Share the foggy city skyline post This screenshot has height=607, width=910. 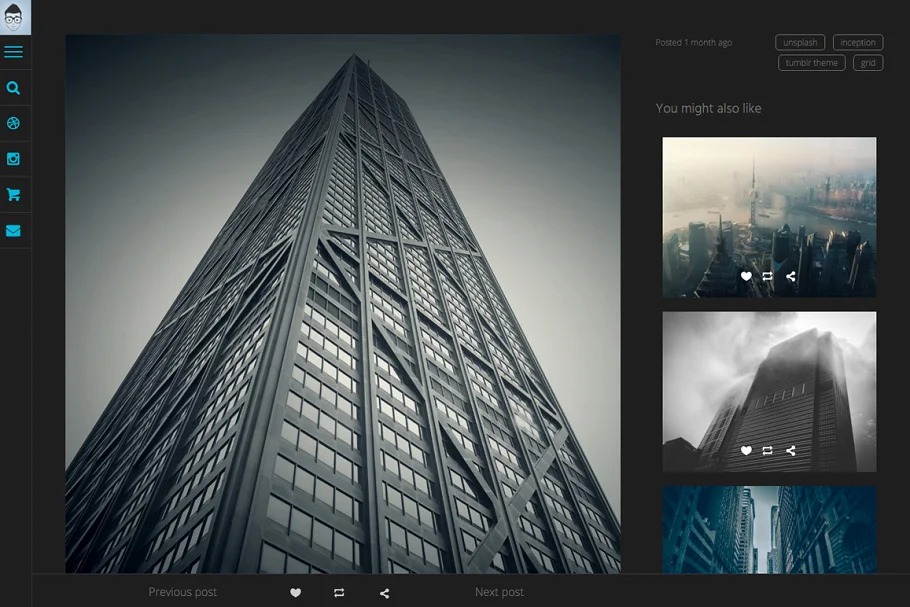point(790,276)
